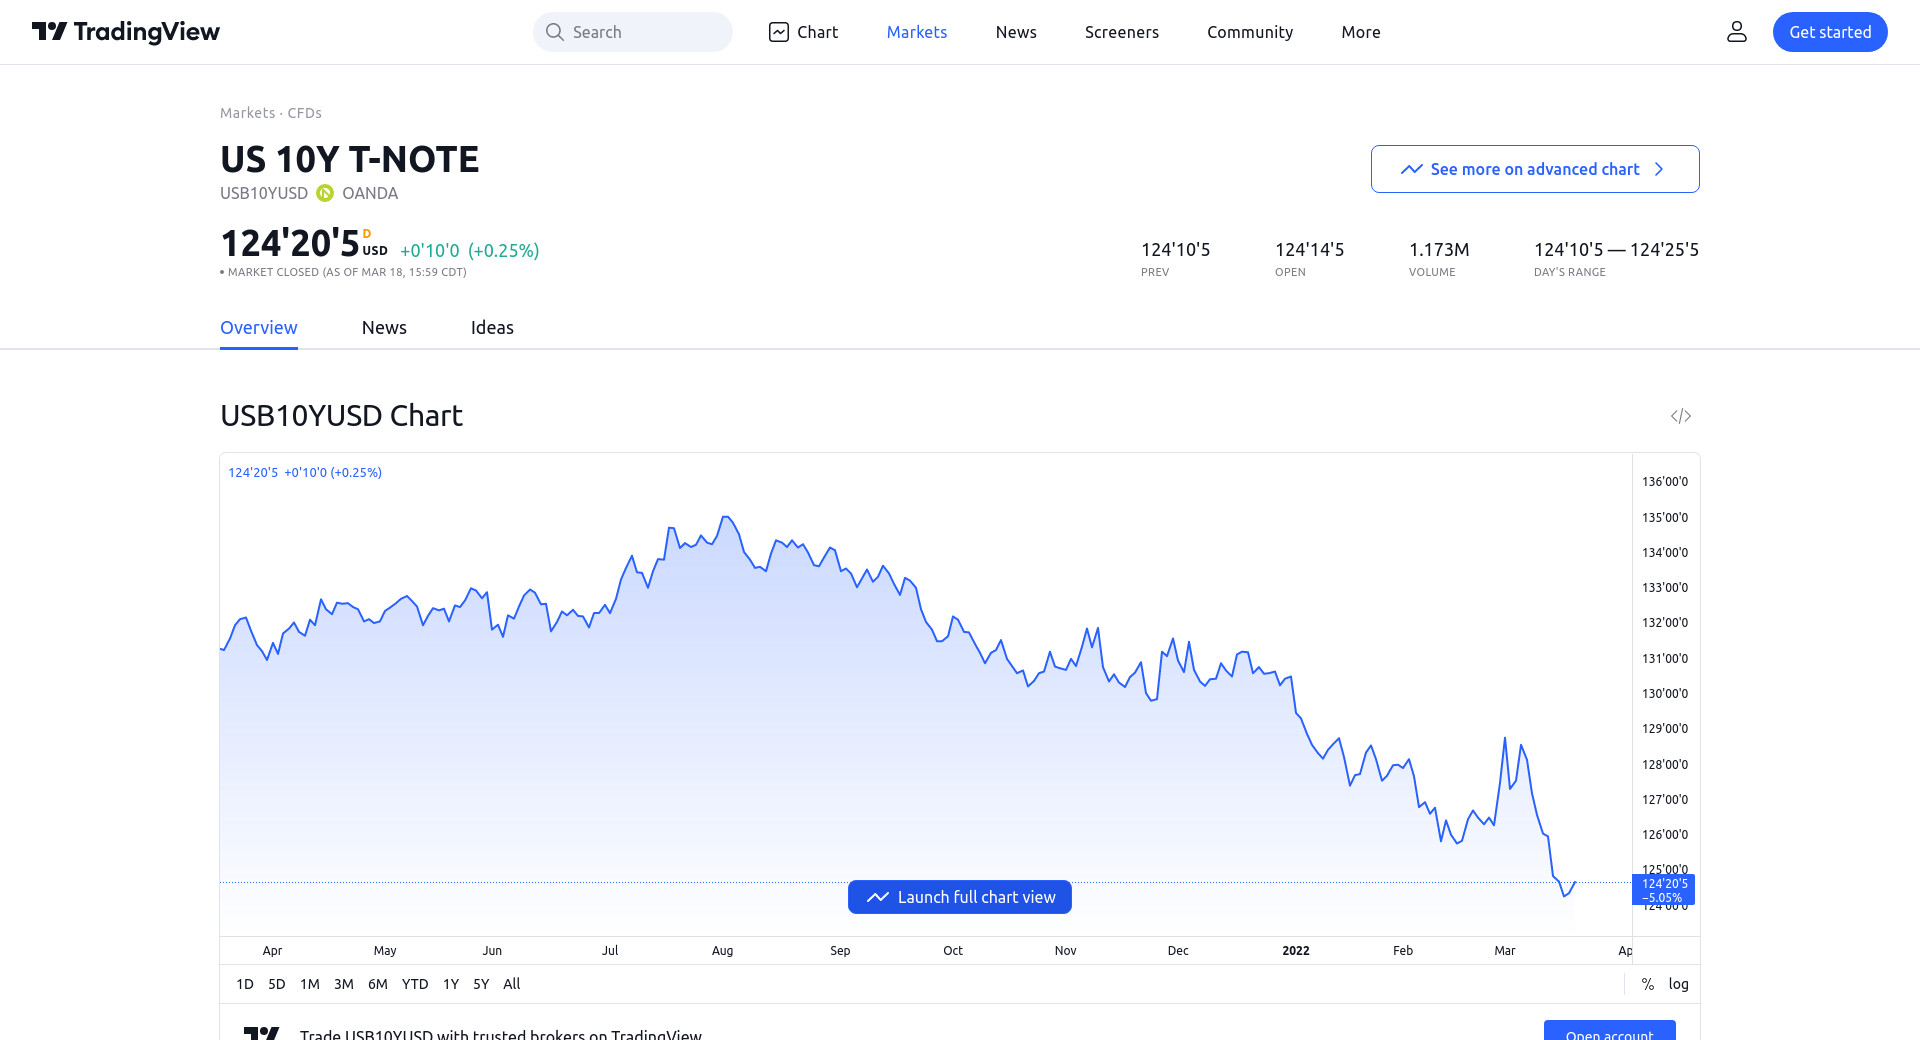The width and height of the screenshot is (1920, 1040).
Task: Switch to the Ideas tab
Action: [492, 328]
